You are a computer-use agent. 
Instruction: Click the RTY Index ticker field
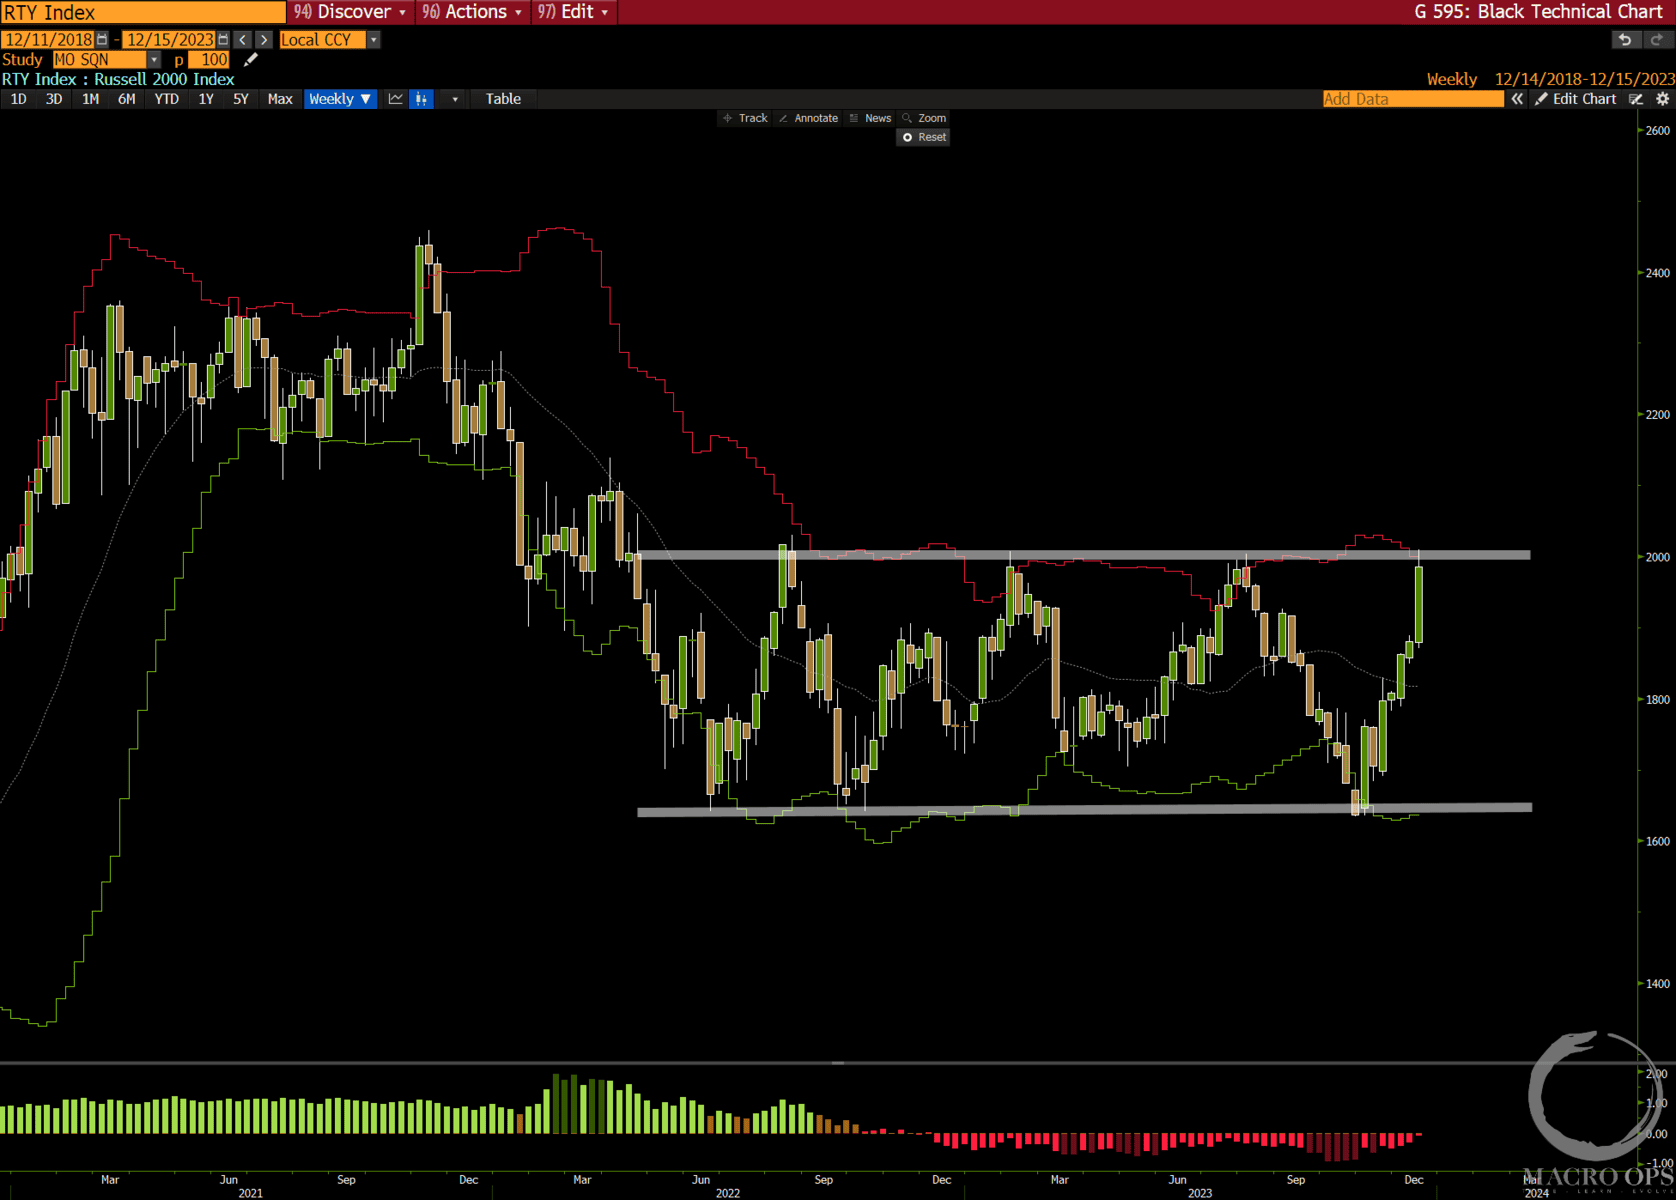[142, 12]
